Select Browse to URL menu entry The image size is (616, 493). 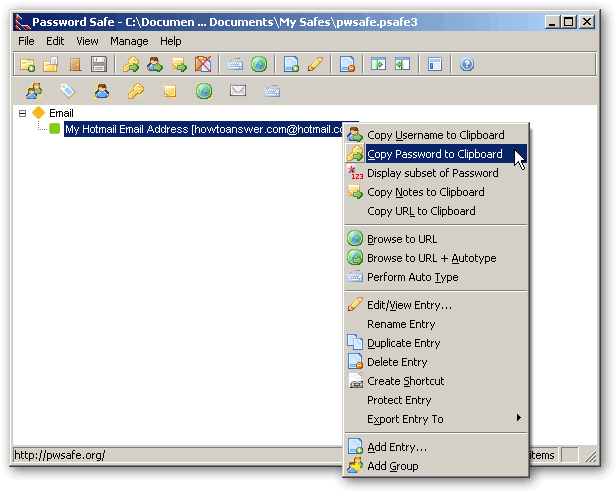click(x=436, y=239)
